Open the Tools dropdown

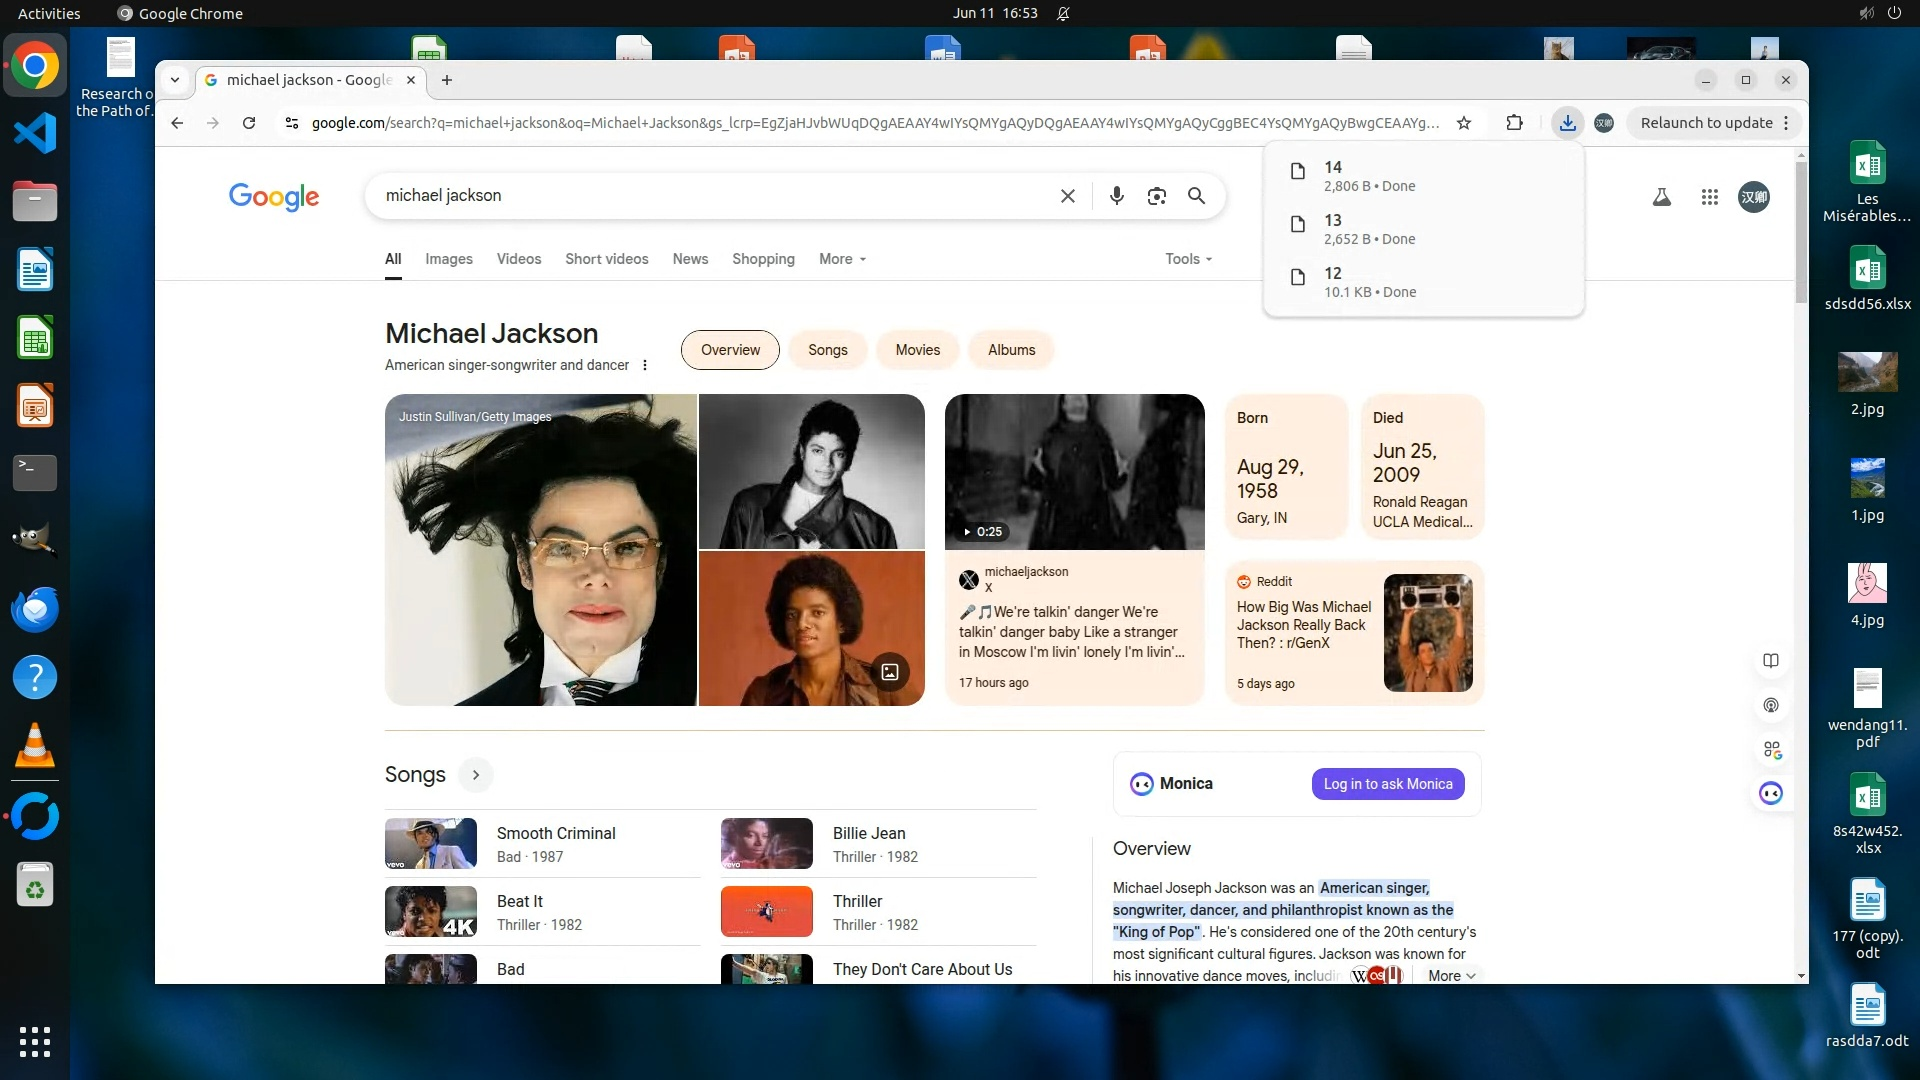(1187, 259)
